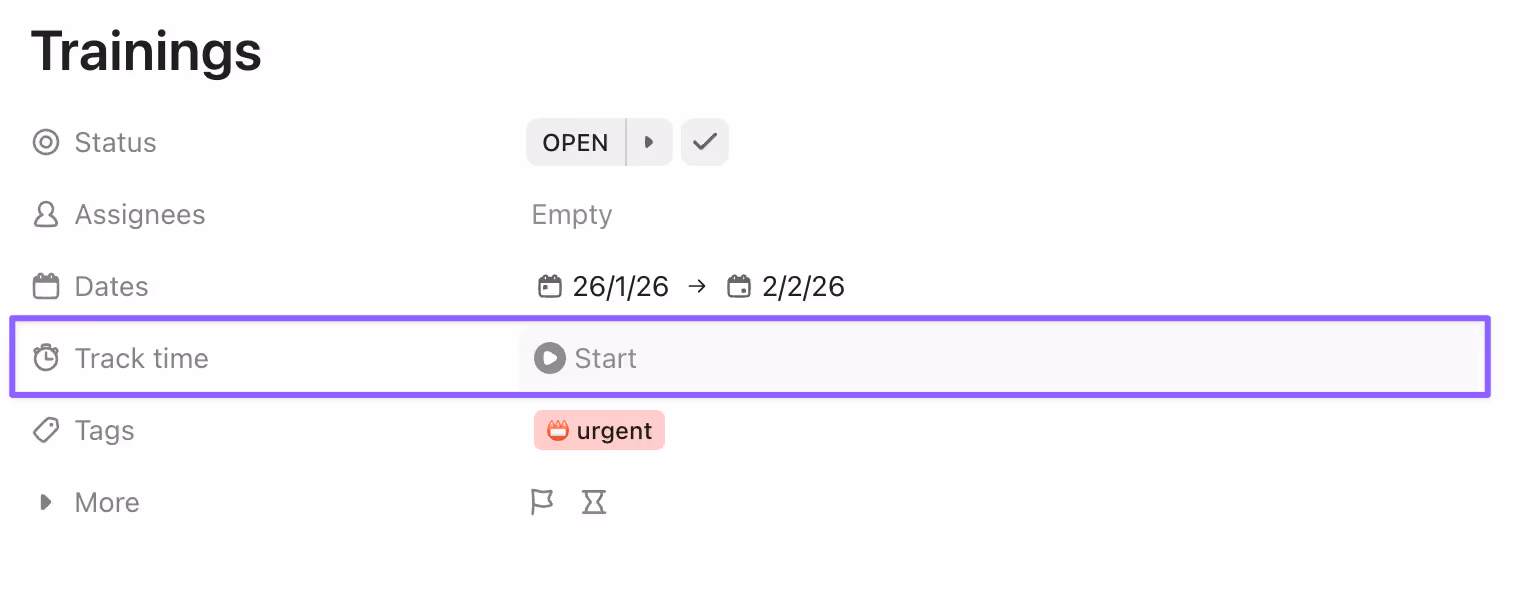Click the Track time stopwatch icon
The width and height of the screenshot is (1518, 594).
click(x=46, y=358)
